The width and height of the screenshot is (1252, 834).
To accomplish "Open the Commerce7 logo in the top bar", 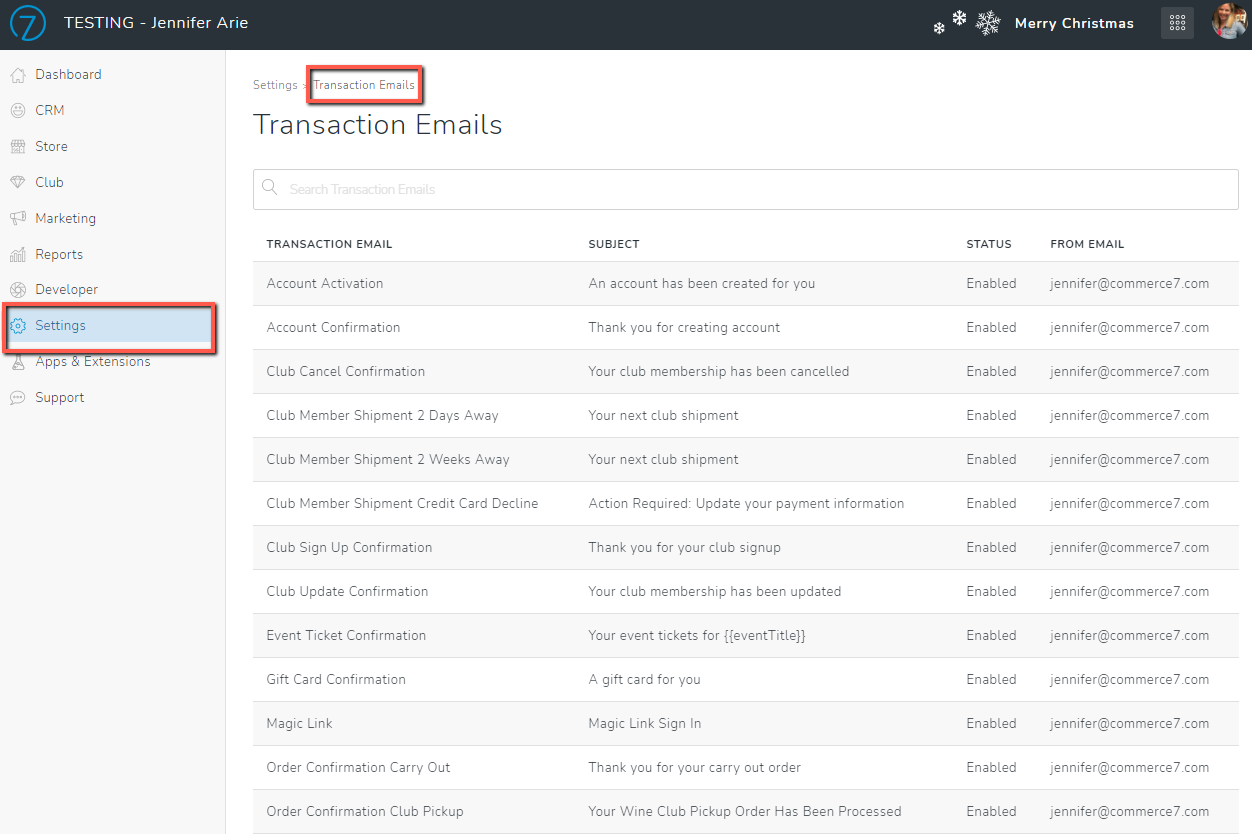I will pos(27,23).
